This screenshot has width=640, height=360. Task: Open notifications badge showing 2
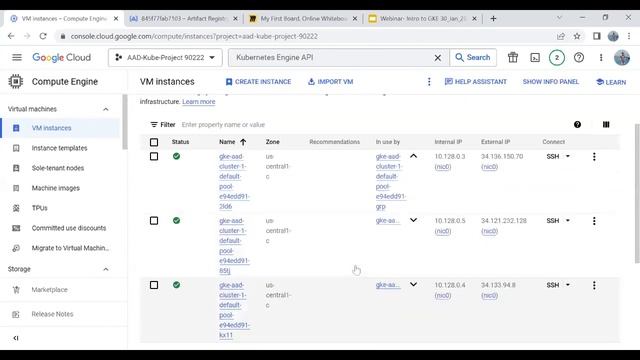tap(557, 58)
